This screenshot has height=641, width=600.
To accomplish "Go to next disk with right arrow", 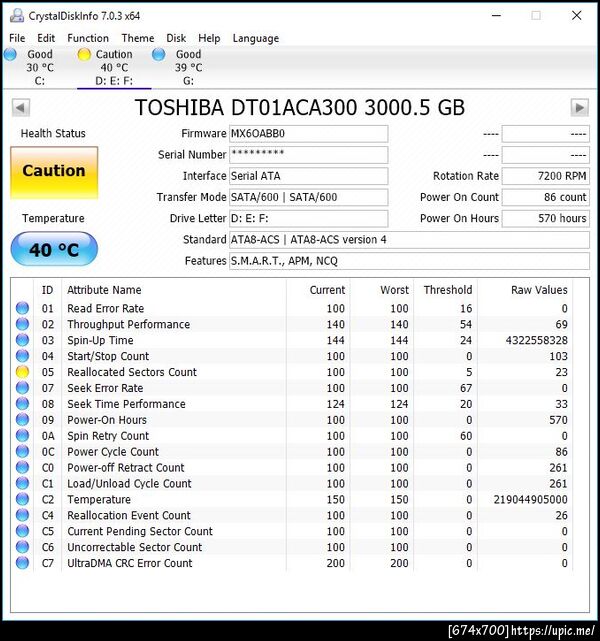I will click(x=580, y=108).
